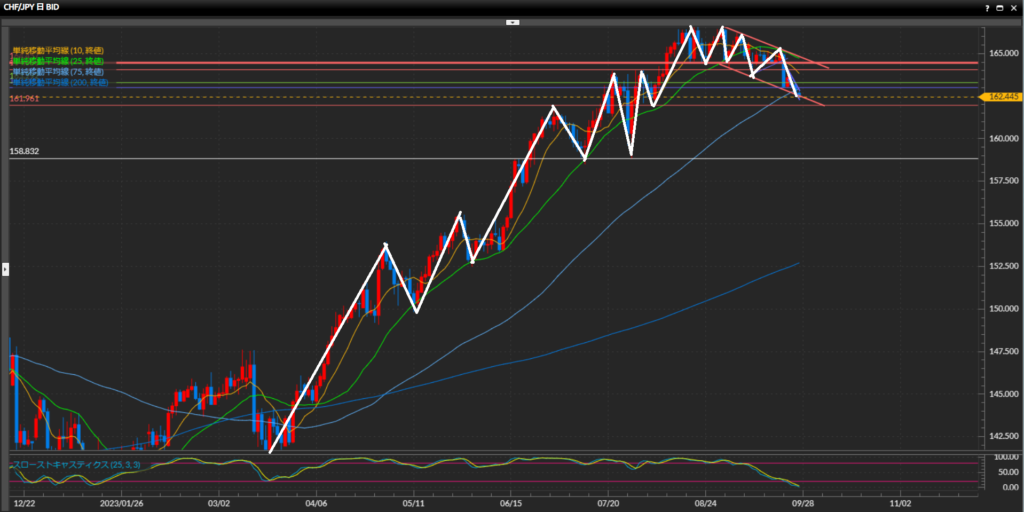The image size is (1024, 512).
Task: Maximize the chart window
Action: (1002, 6)
